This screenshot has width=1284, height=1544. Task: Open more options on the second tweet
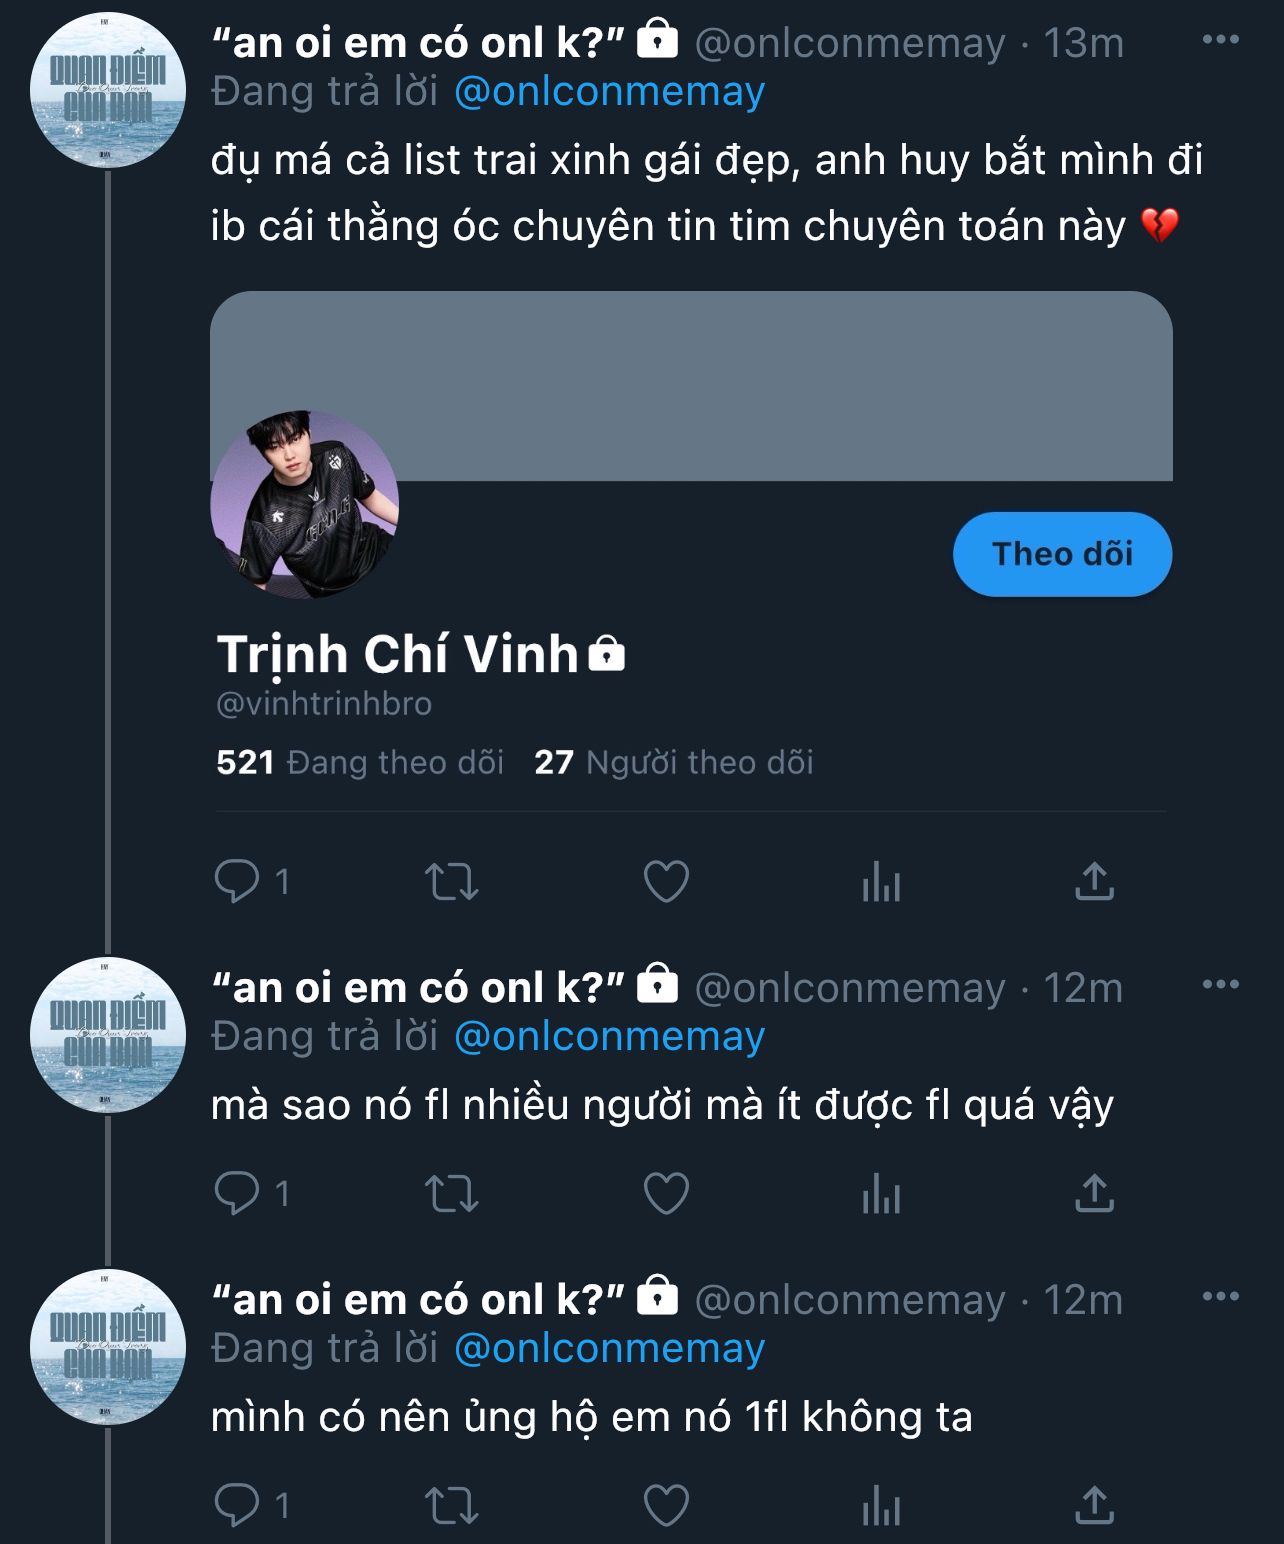point(1221,985)
